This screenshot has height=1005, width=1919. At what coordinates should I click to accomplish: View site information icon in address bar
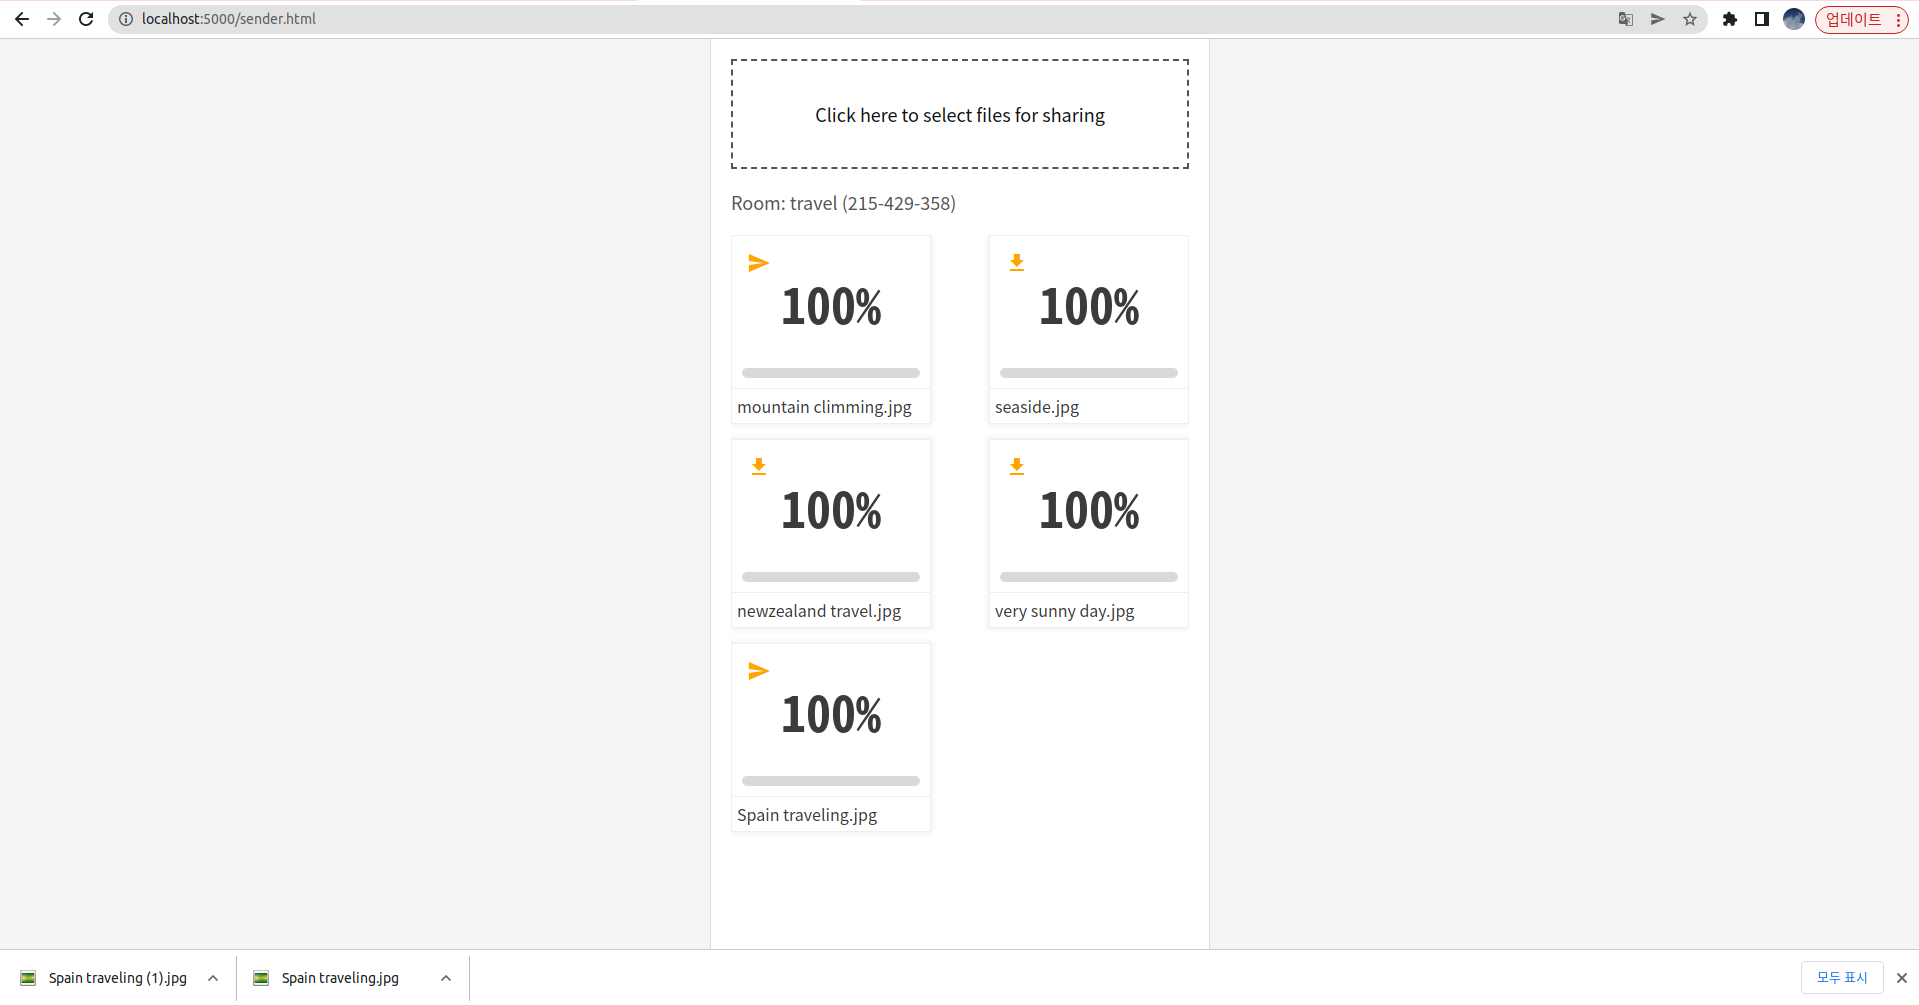126,19
